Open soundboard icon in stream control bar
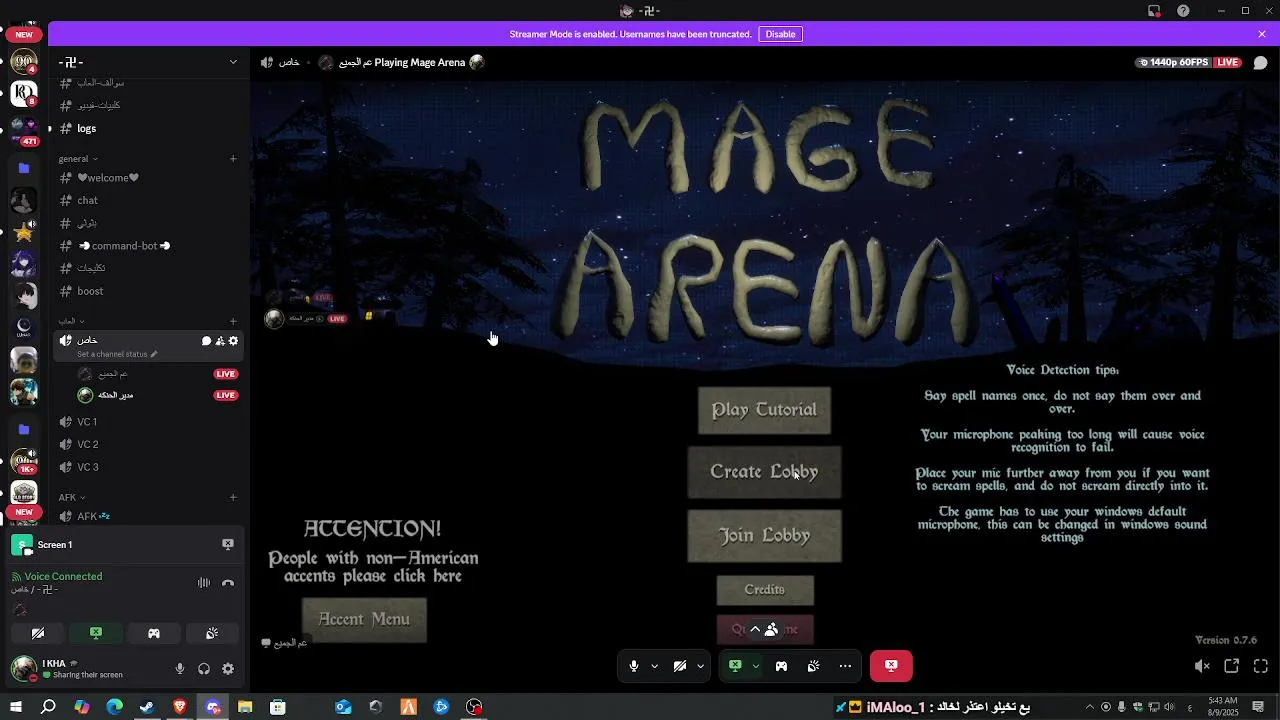The height and width of the screenshot is (720, 1280). pyautogui.click(x=814, y=666)
